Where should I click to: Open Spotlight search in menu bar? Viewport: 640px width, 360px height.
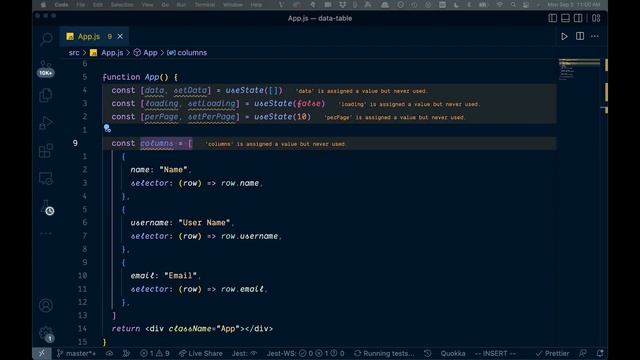(513, 5)
